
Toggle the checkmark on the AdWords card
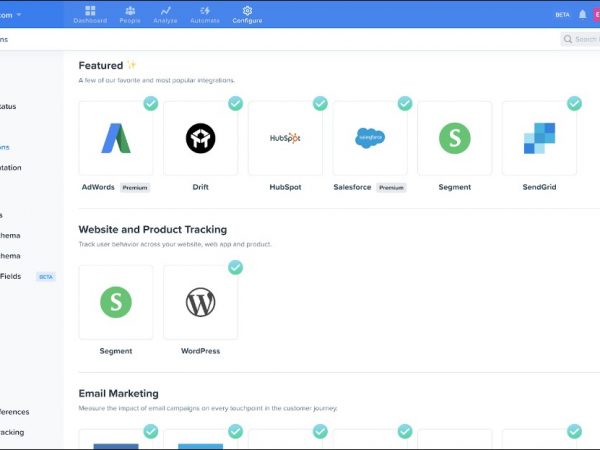click(150, 103)
